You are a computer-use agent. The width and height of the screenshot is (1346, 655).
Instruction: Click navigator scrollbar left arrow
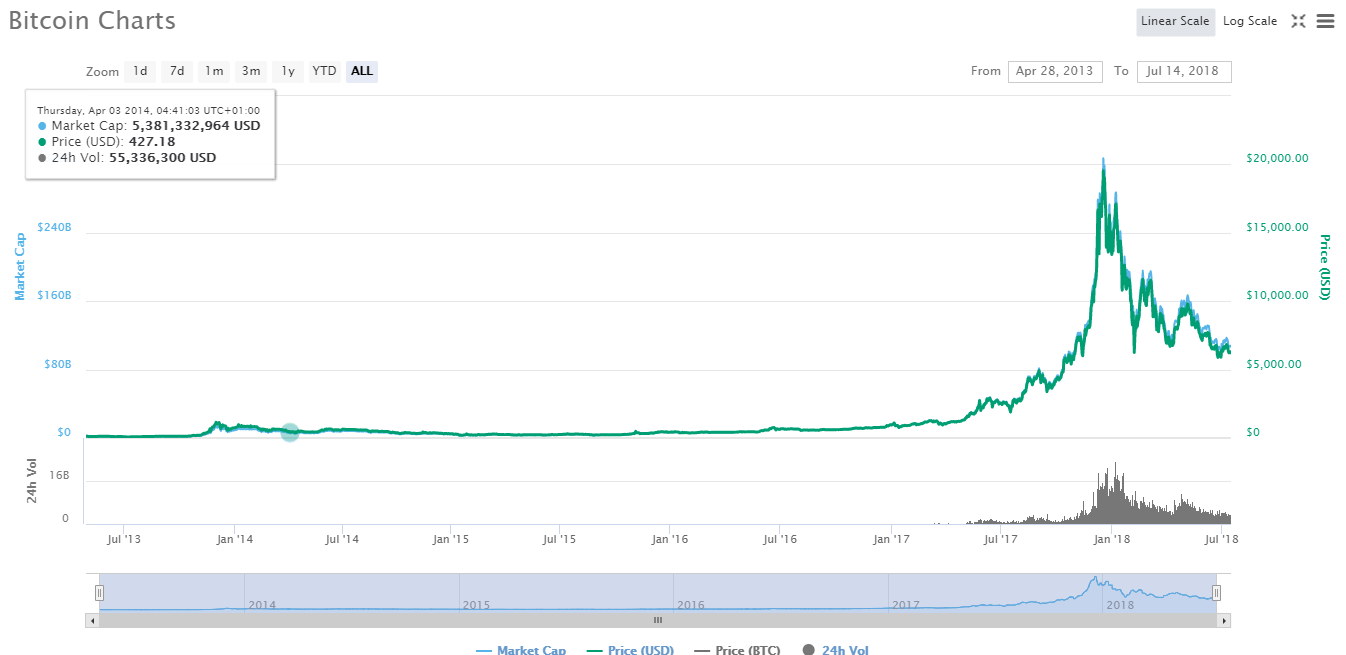coord(92,620)
